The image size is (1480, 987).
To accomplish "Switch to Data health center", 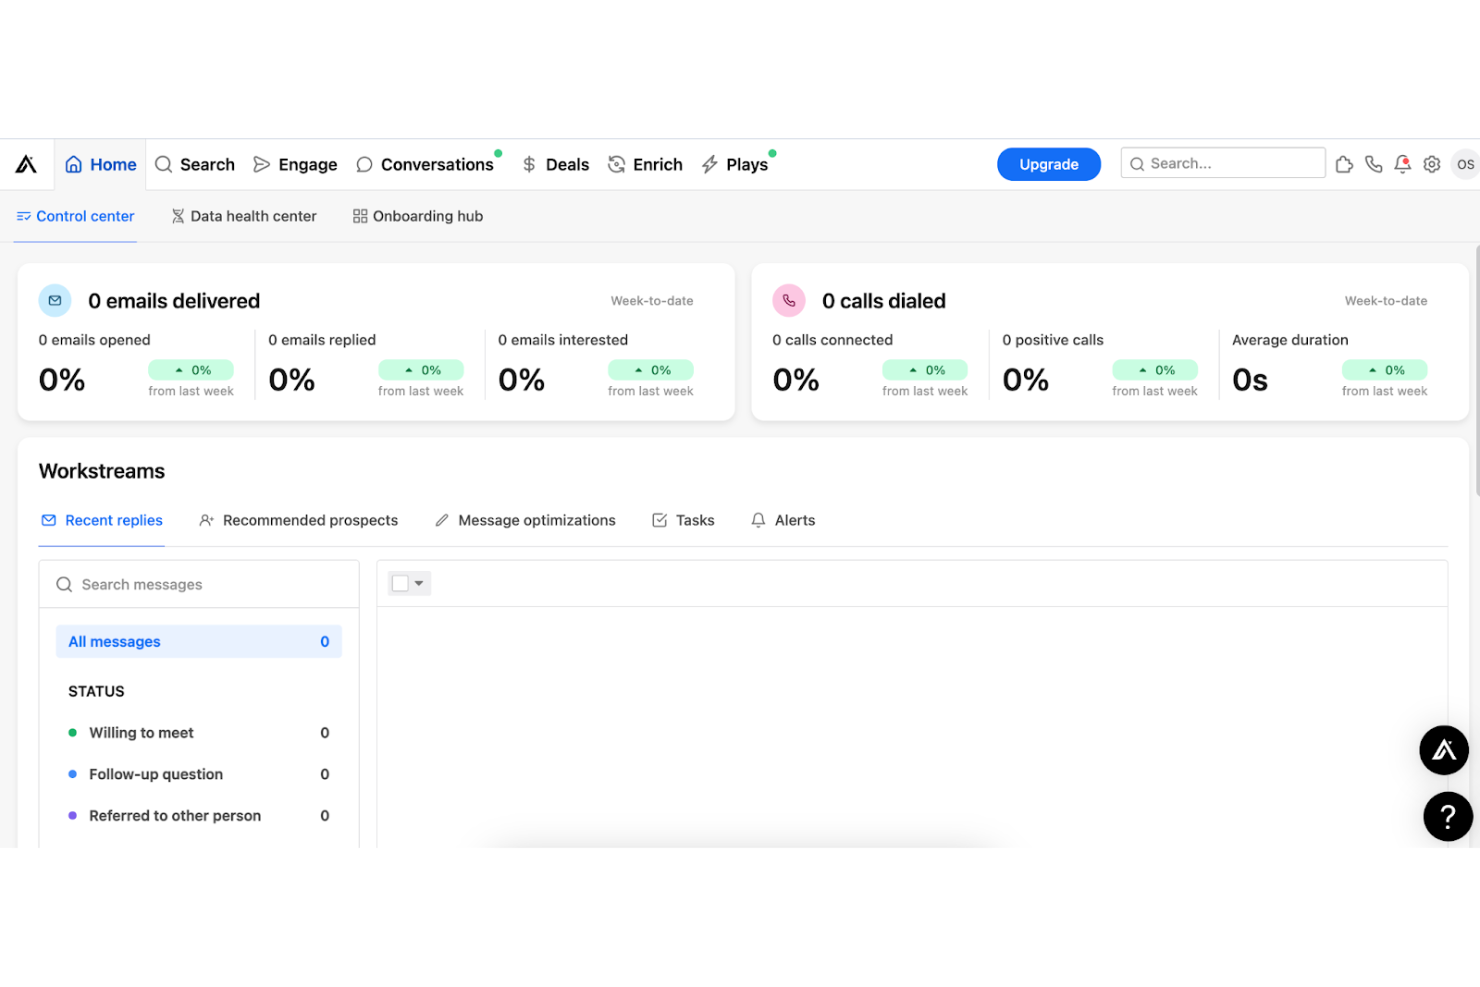I will tap(243, 216).
